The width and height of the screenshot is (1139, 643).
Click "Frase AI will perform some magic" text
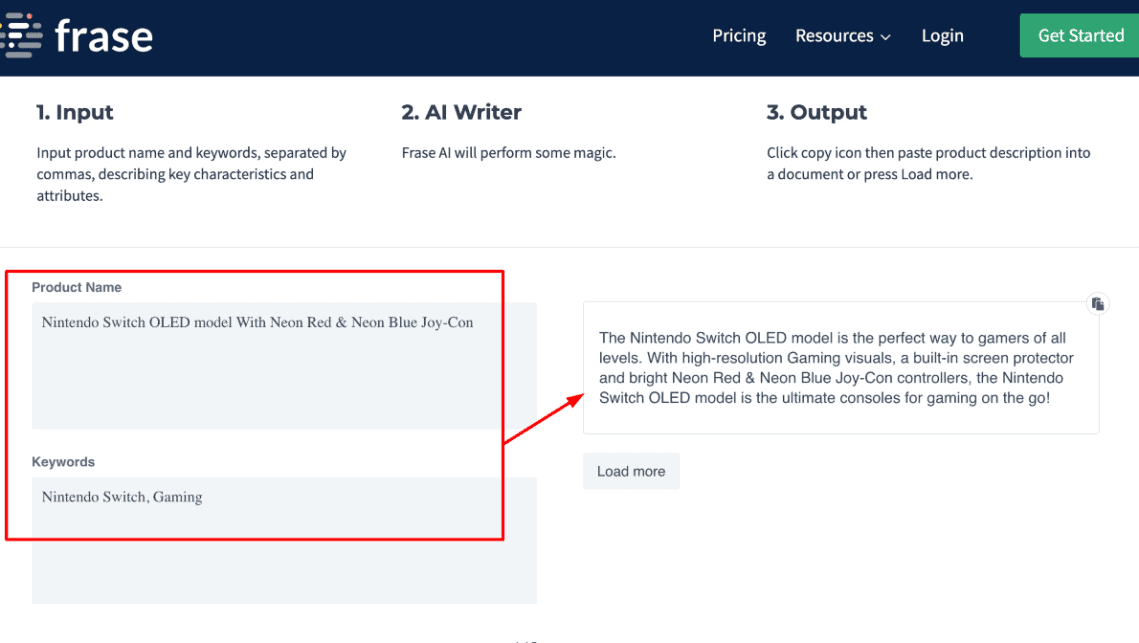click(508, 153)
